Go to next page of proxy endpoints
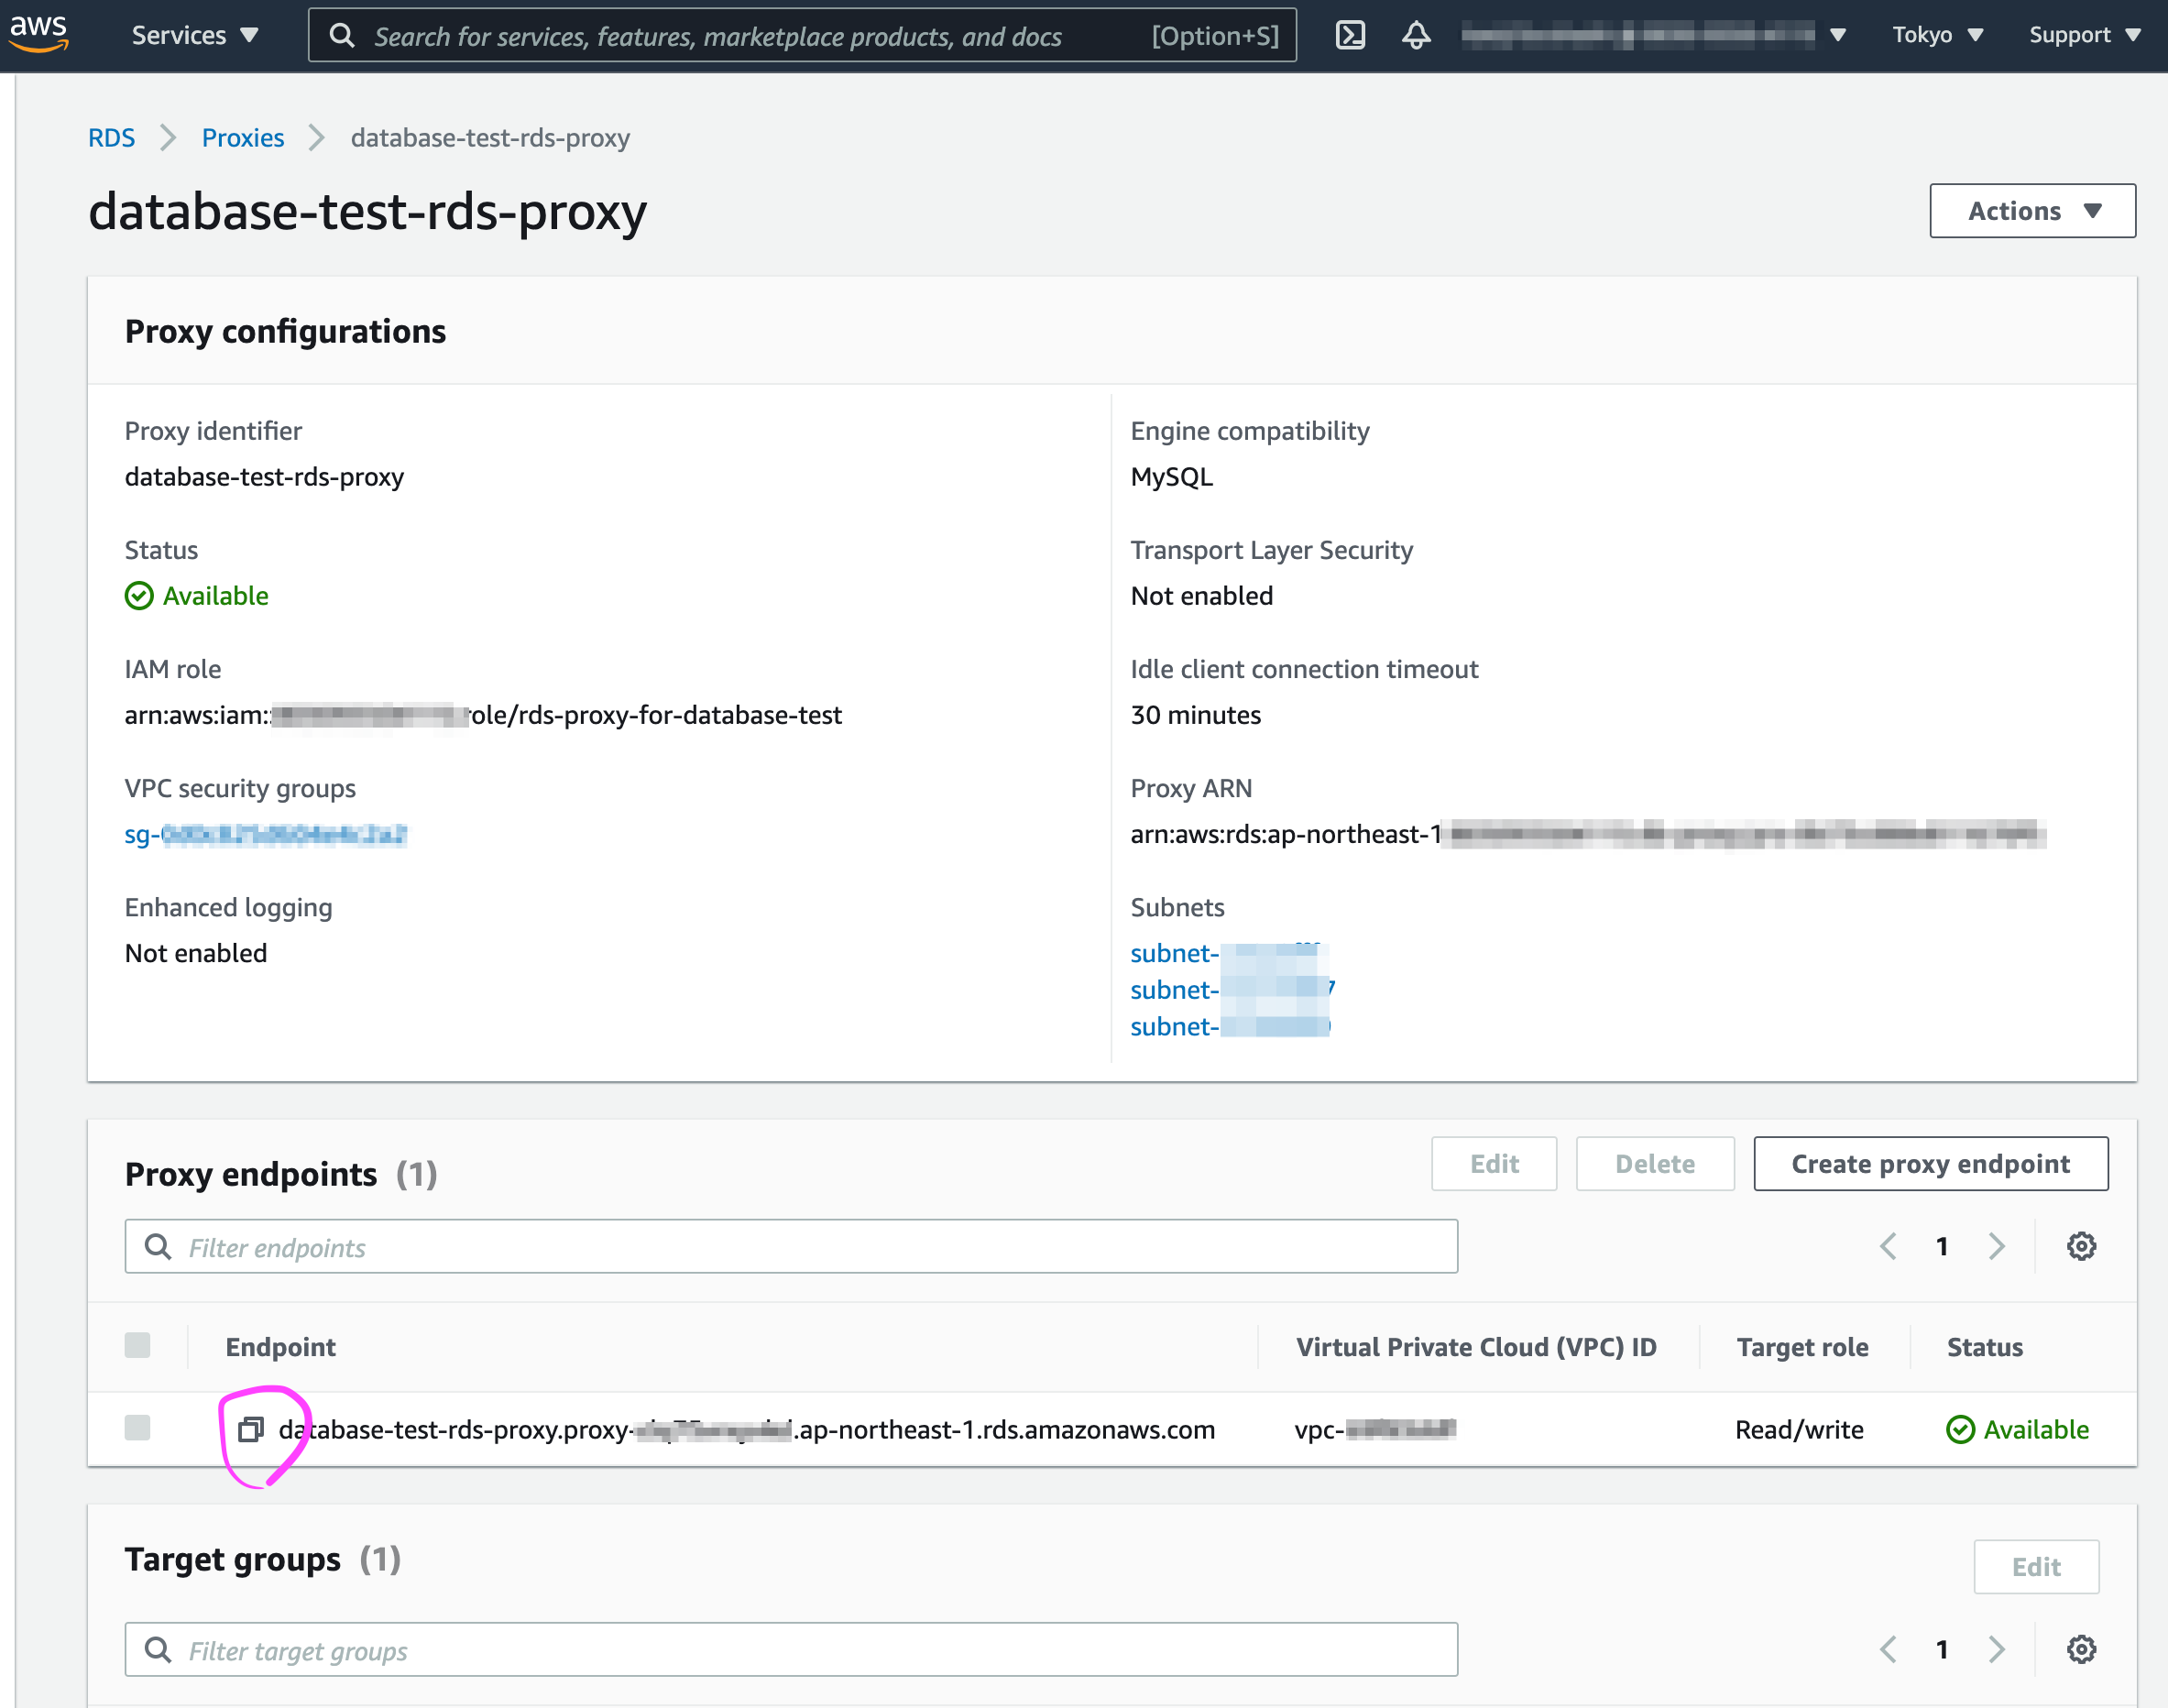Image resolution: width=2168 pixels, height=1708 pixels. pyautogui.click(x=1996, y=1246)
